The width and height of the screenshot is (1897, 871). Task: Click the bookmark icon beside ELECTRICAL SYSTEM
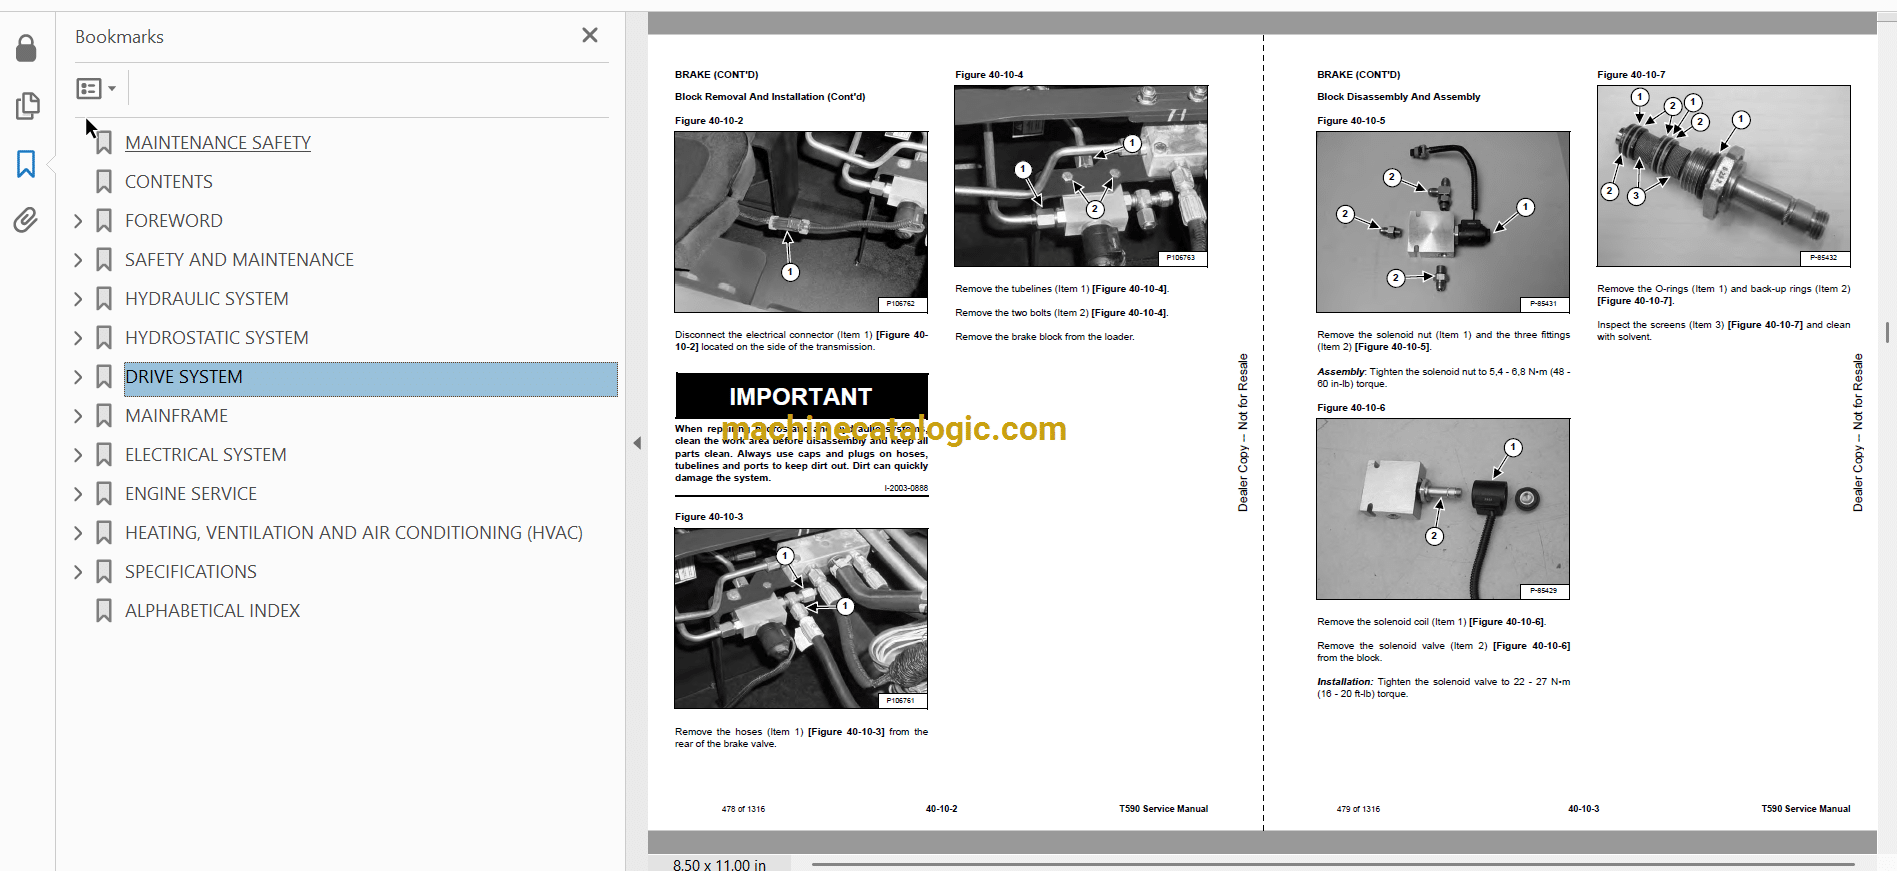coord(104,455)
